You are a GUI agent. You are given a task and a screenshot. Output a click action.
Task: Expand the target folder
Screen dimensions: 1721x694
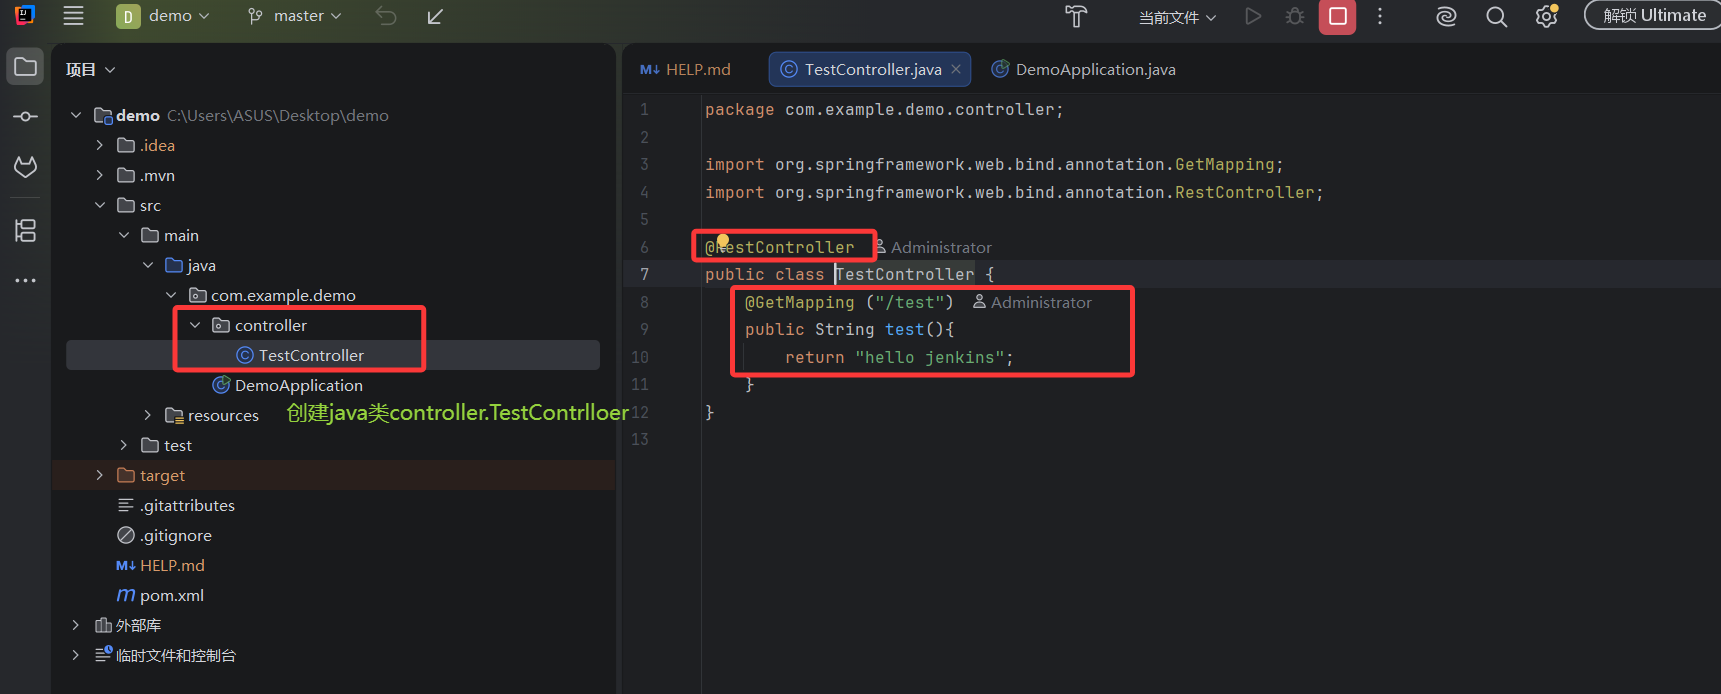point(100,475)
